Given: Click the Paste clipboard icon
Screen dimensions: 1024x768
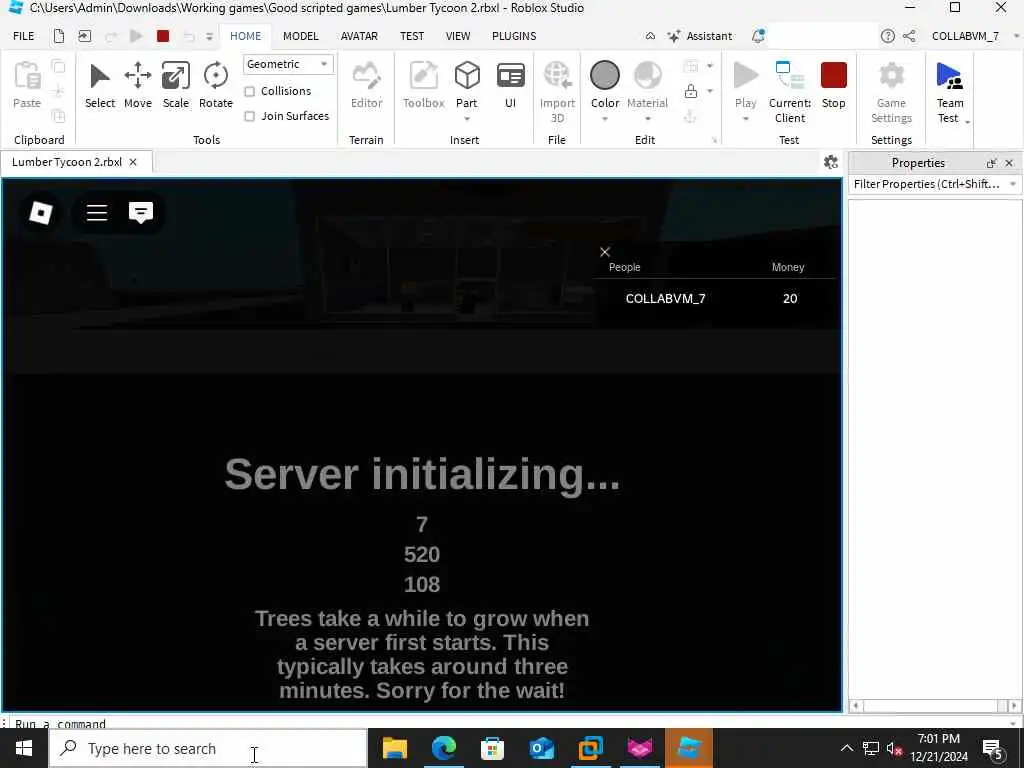Looking at the screenshot, I should point(27,76).
